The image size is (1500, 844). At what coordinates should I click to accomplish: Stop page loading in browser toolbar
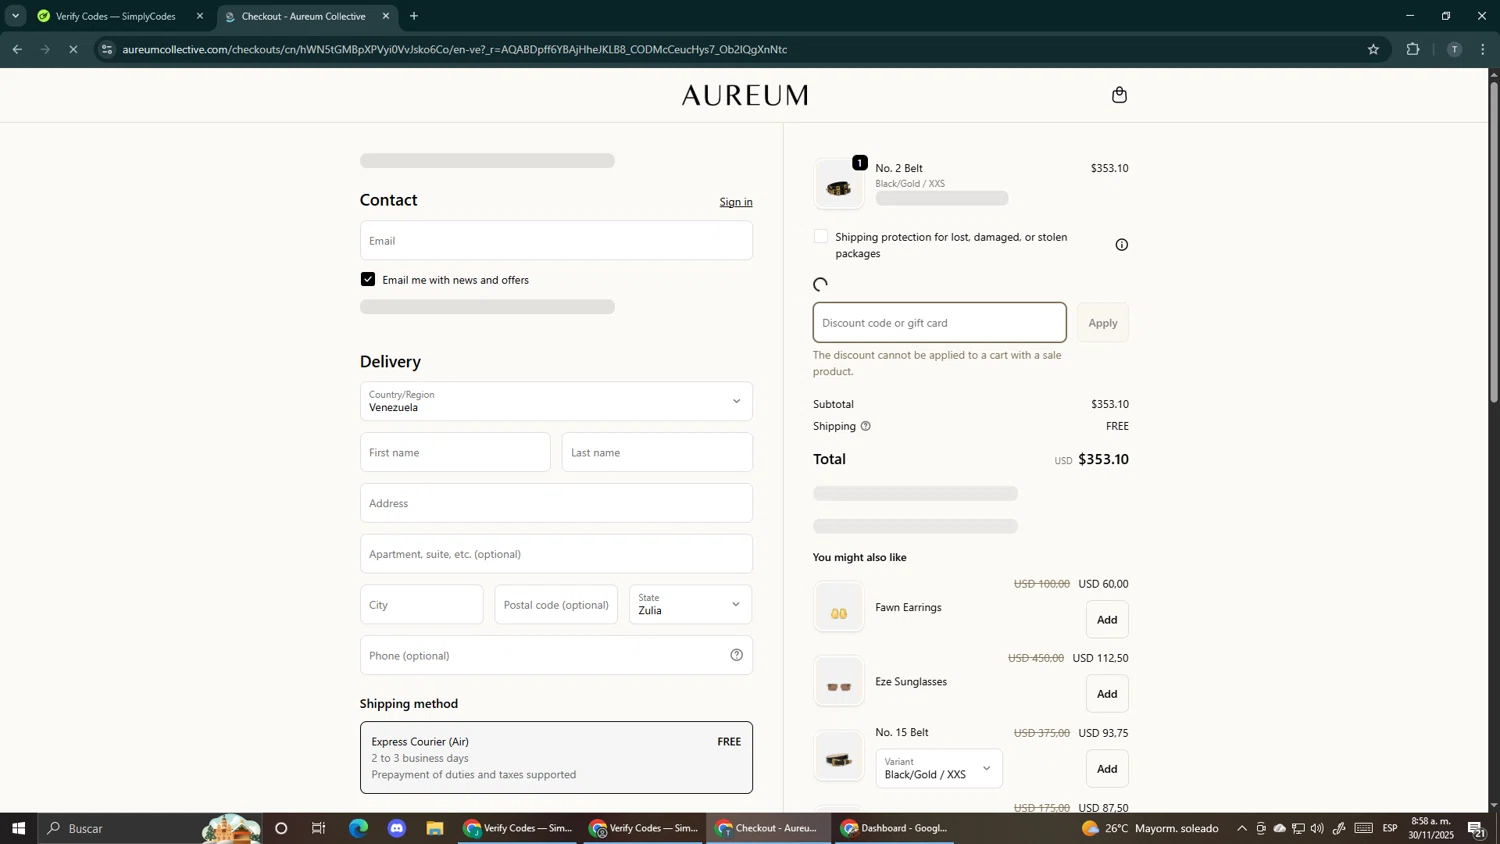[73, 49]
